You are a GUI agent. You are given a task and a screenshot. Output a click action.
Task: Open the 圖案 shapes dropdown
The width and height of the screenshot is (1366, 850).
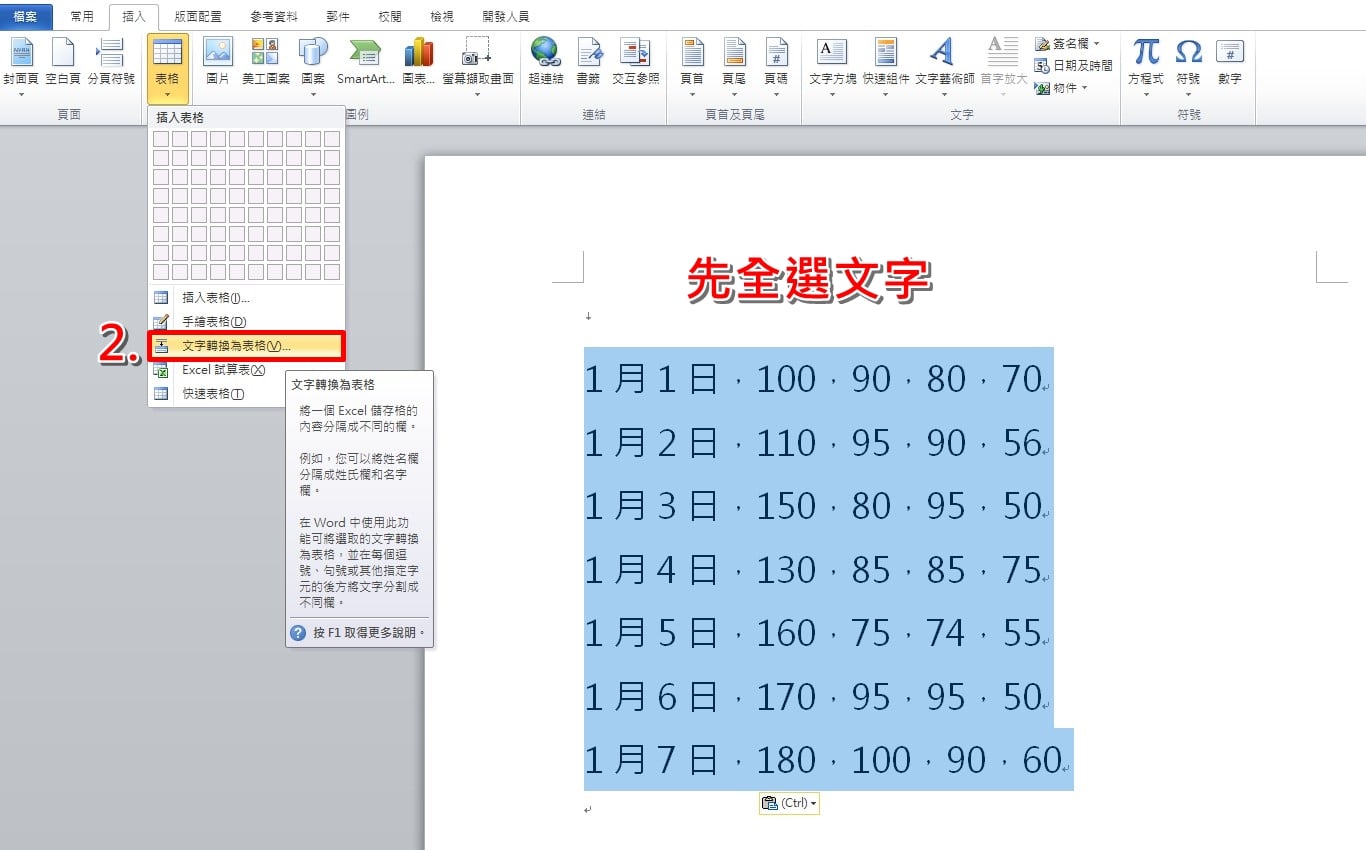tap(313, 95)
